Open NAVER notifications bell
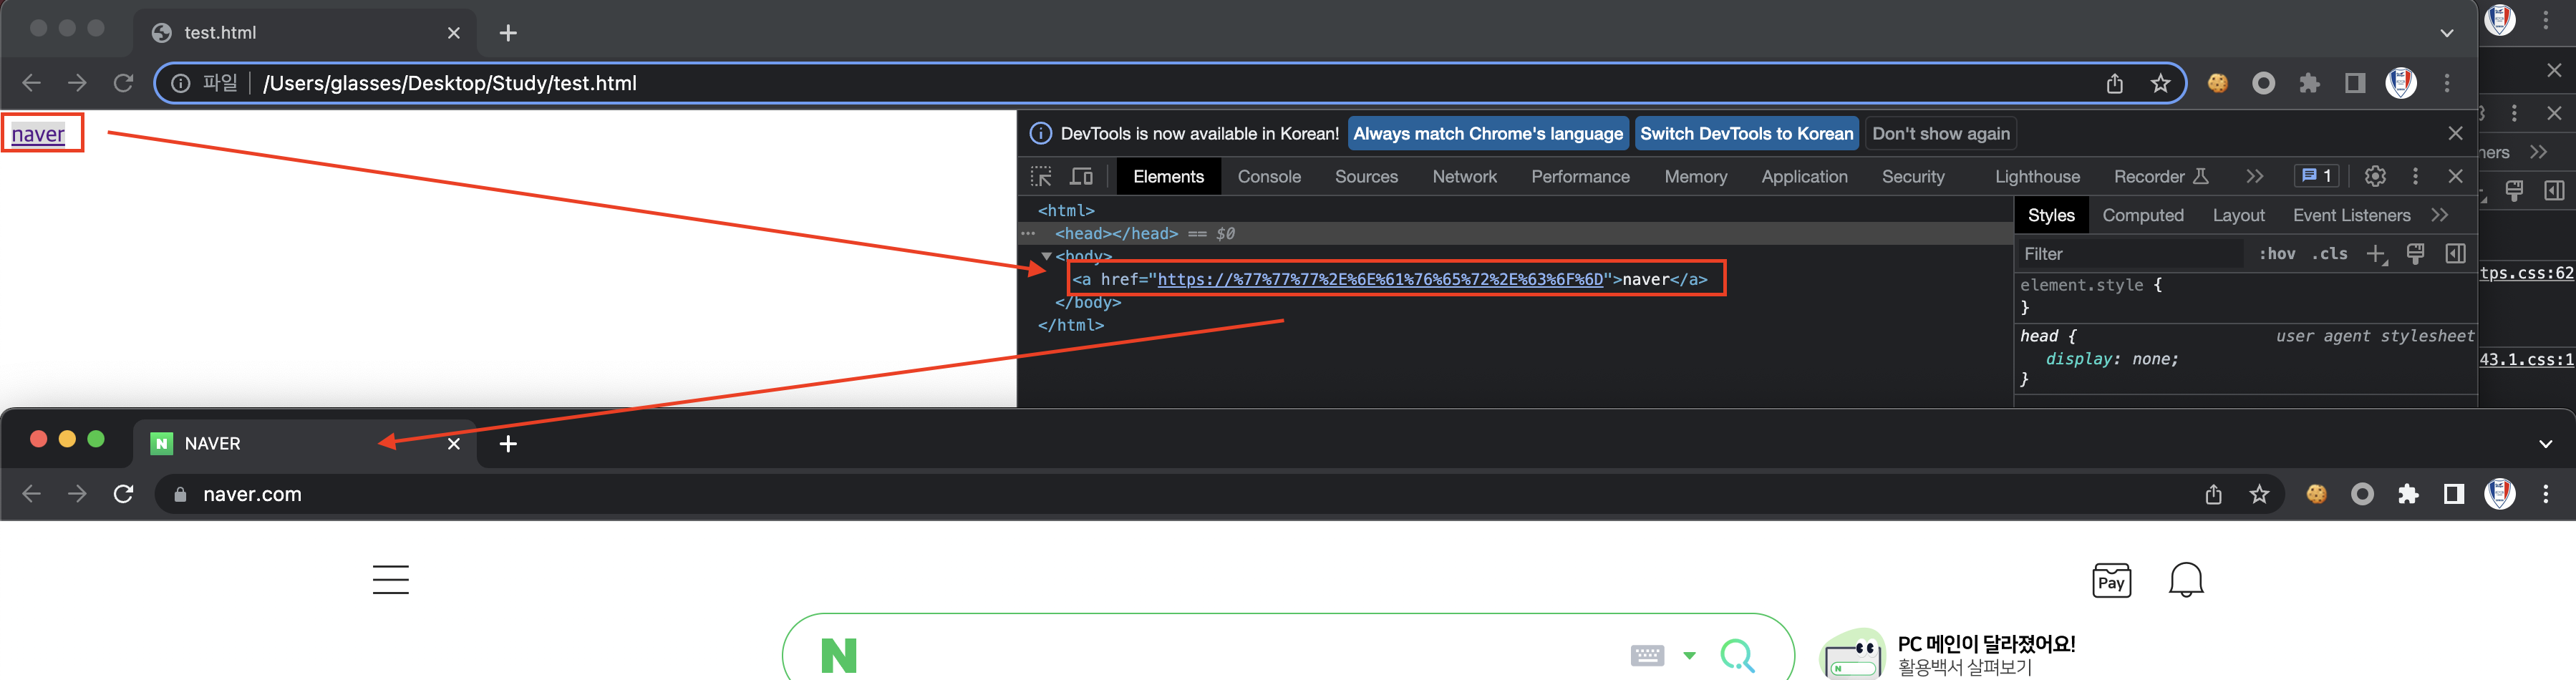The height and width of the screenshot is (680, 2576). 2186,580
